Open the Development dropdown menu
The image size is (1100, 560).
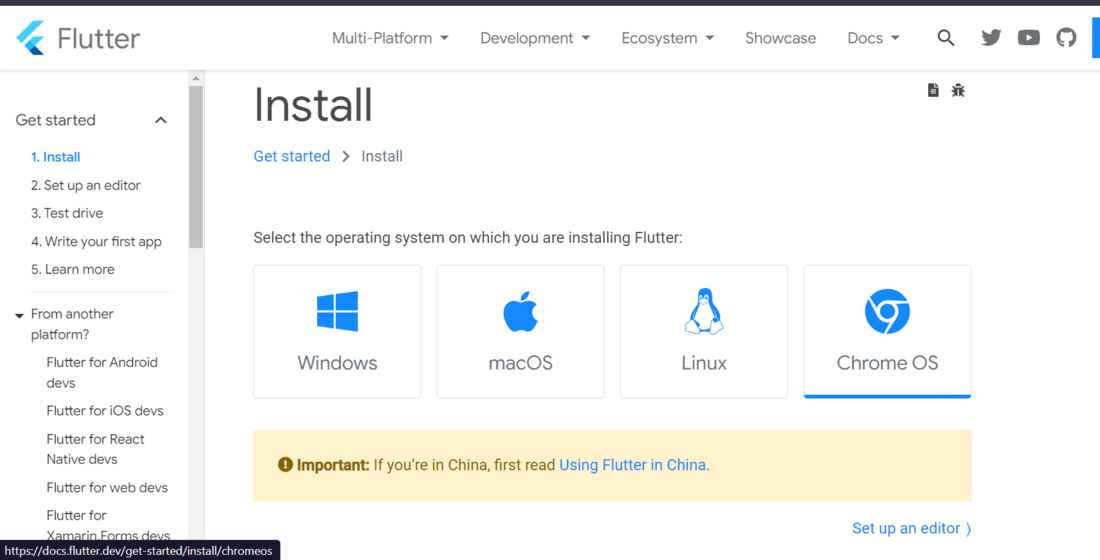coord(535,38)
